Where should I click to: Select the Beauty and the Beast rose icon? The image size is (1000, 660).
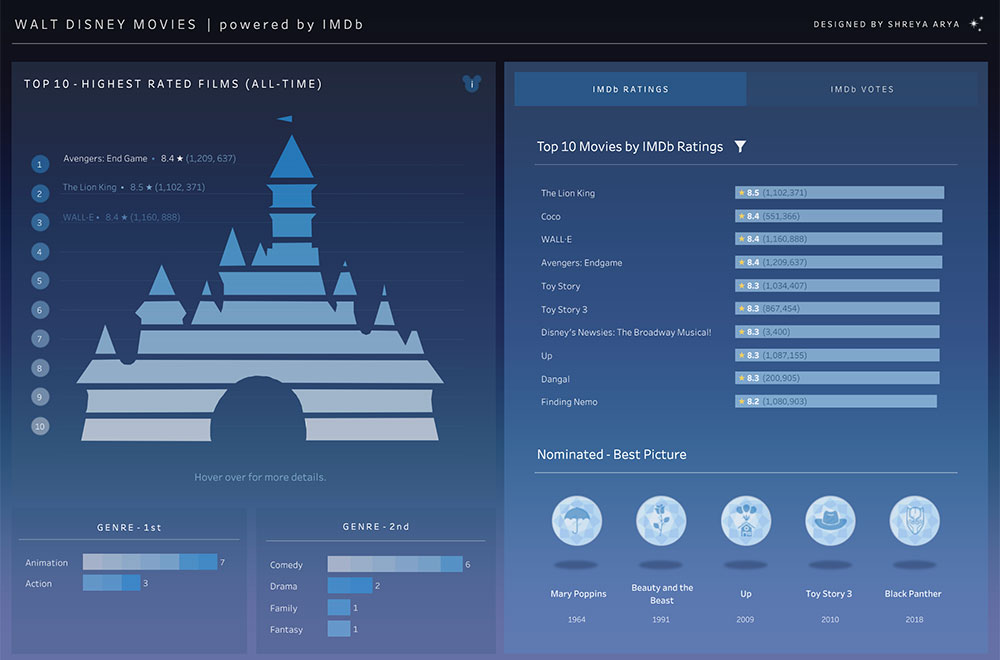[x=661, y=521]
